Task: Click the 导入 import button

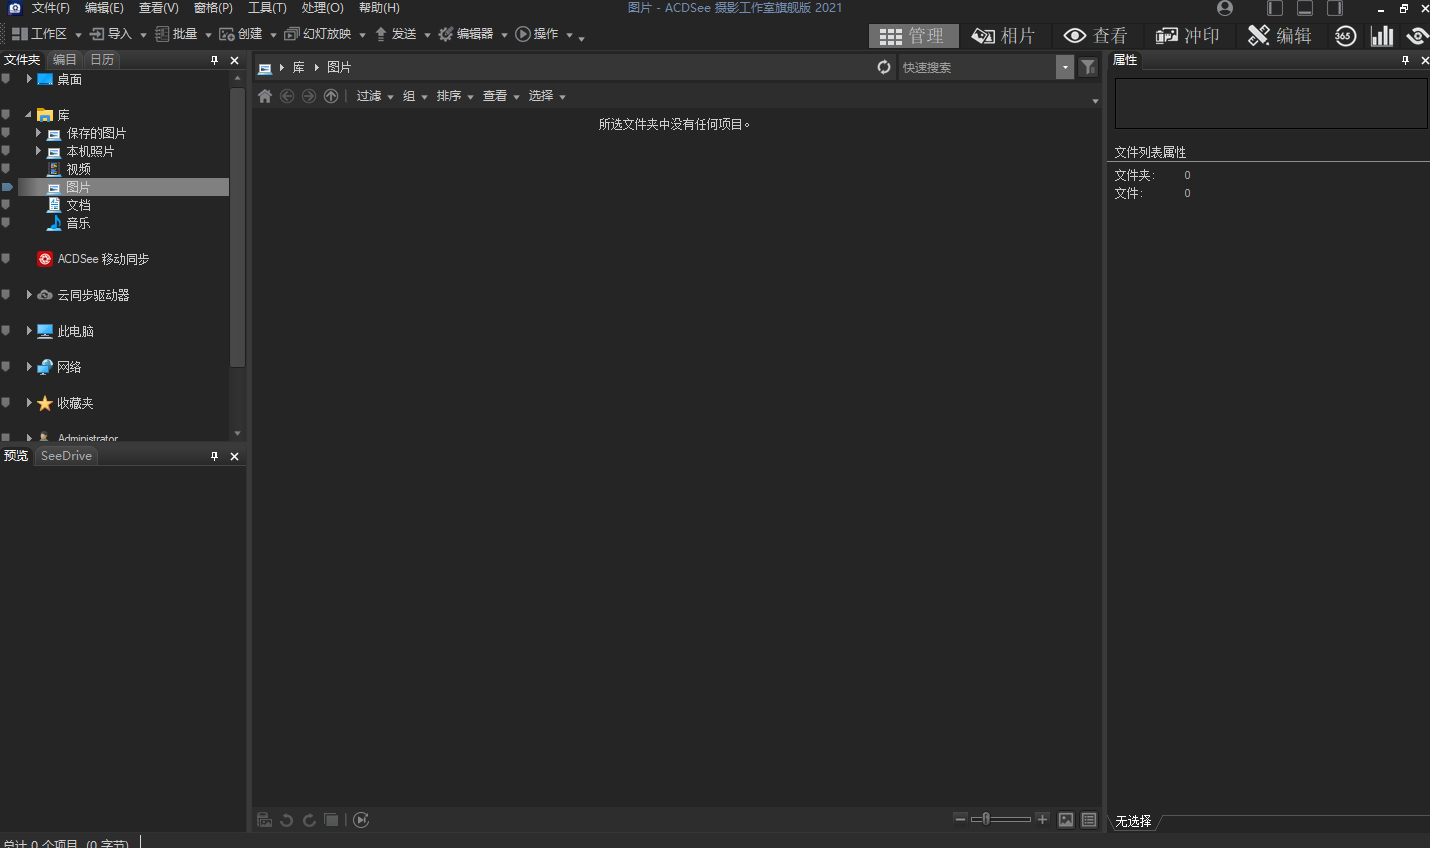Action: [x=112, y=34]
